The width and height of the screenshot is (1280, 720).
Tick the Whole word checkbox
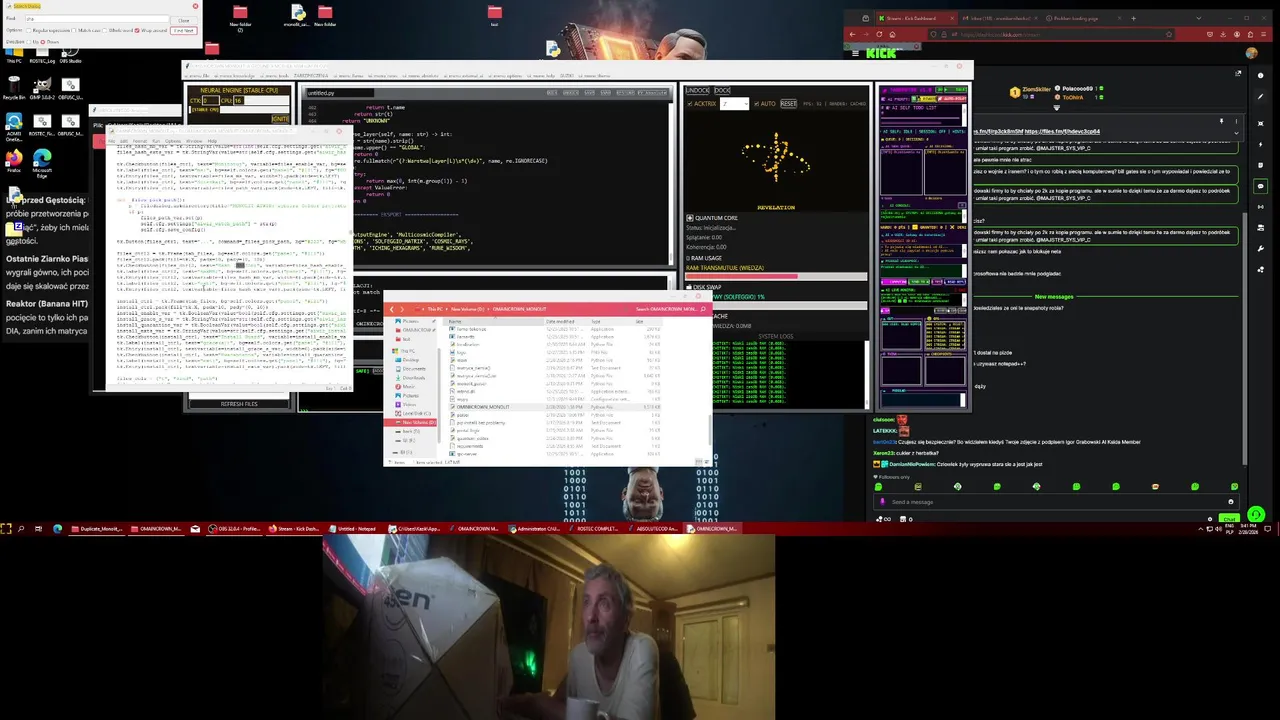(104, 30)
